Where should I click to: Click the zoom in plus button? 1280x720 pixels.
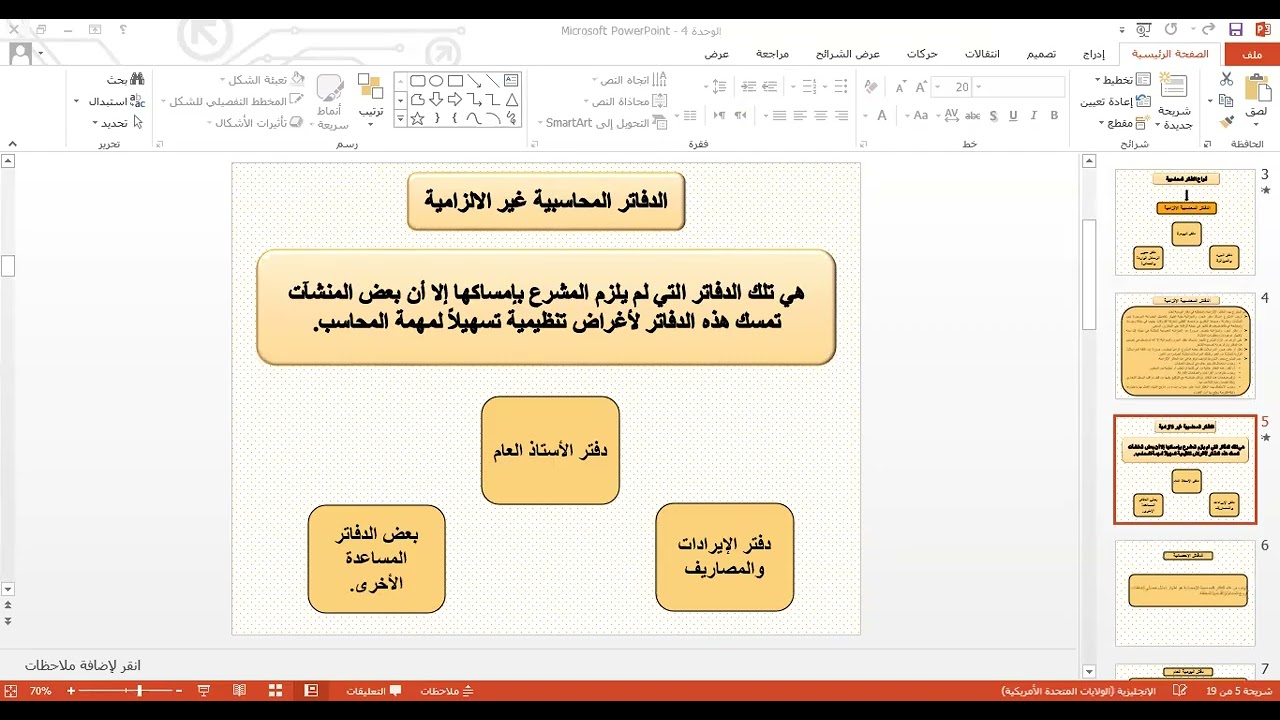click(x=71, y=691)
